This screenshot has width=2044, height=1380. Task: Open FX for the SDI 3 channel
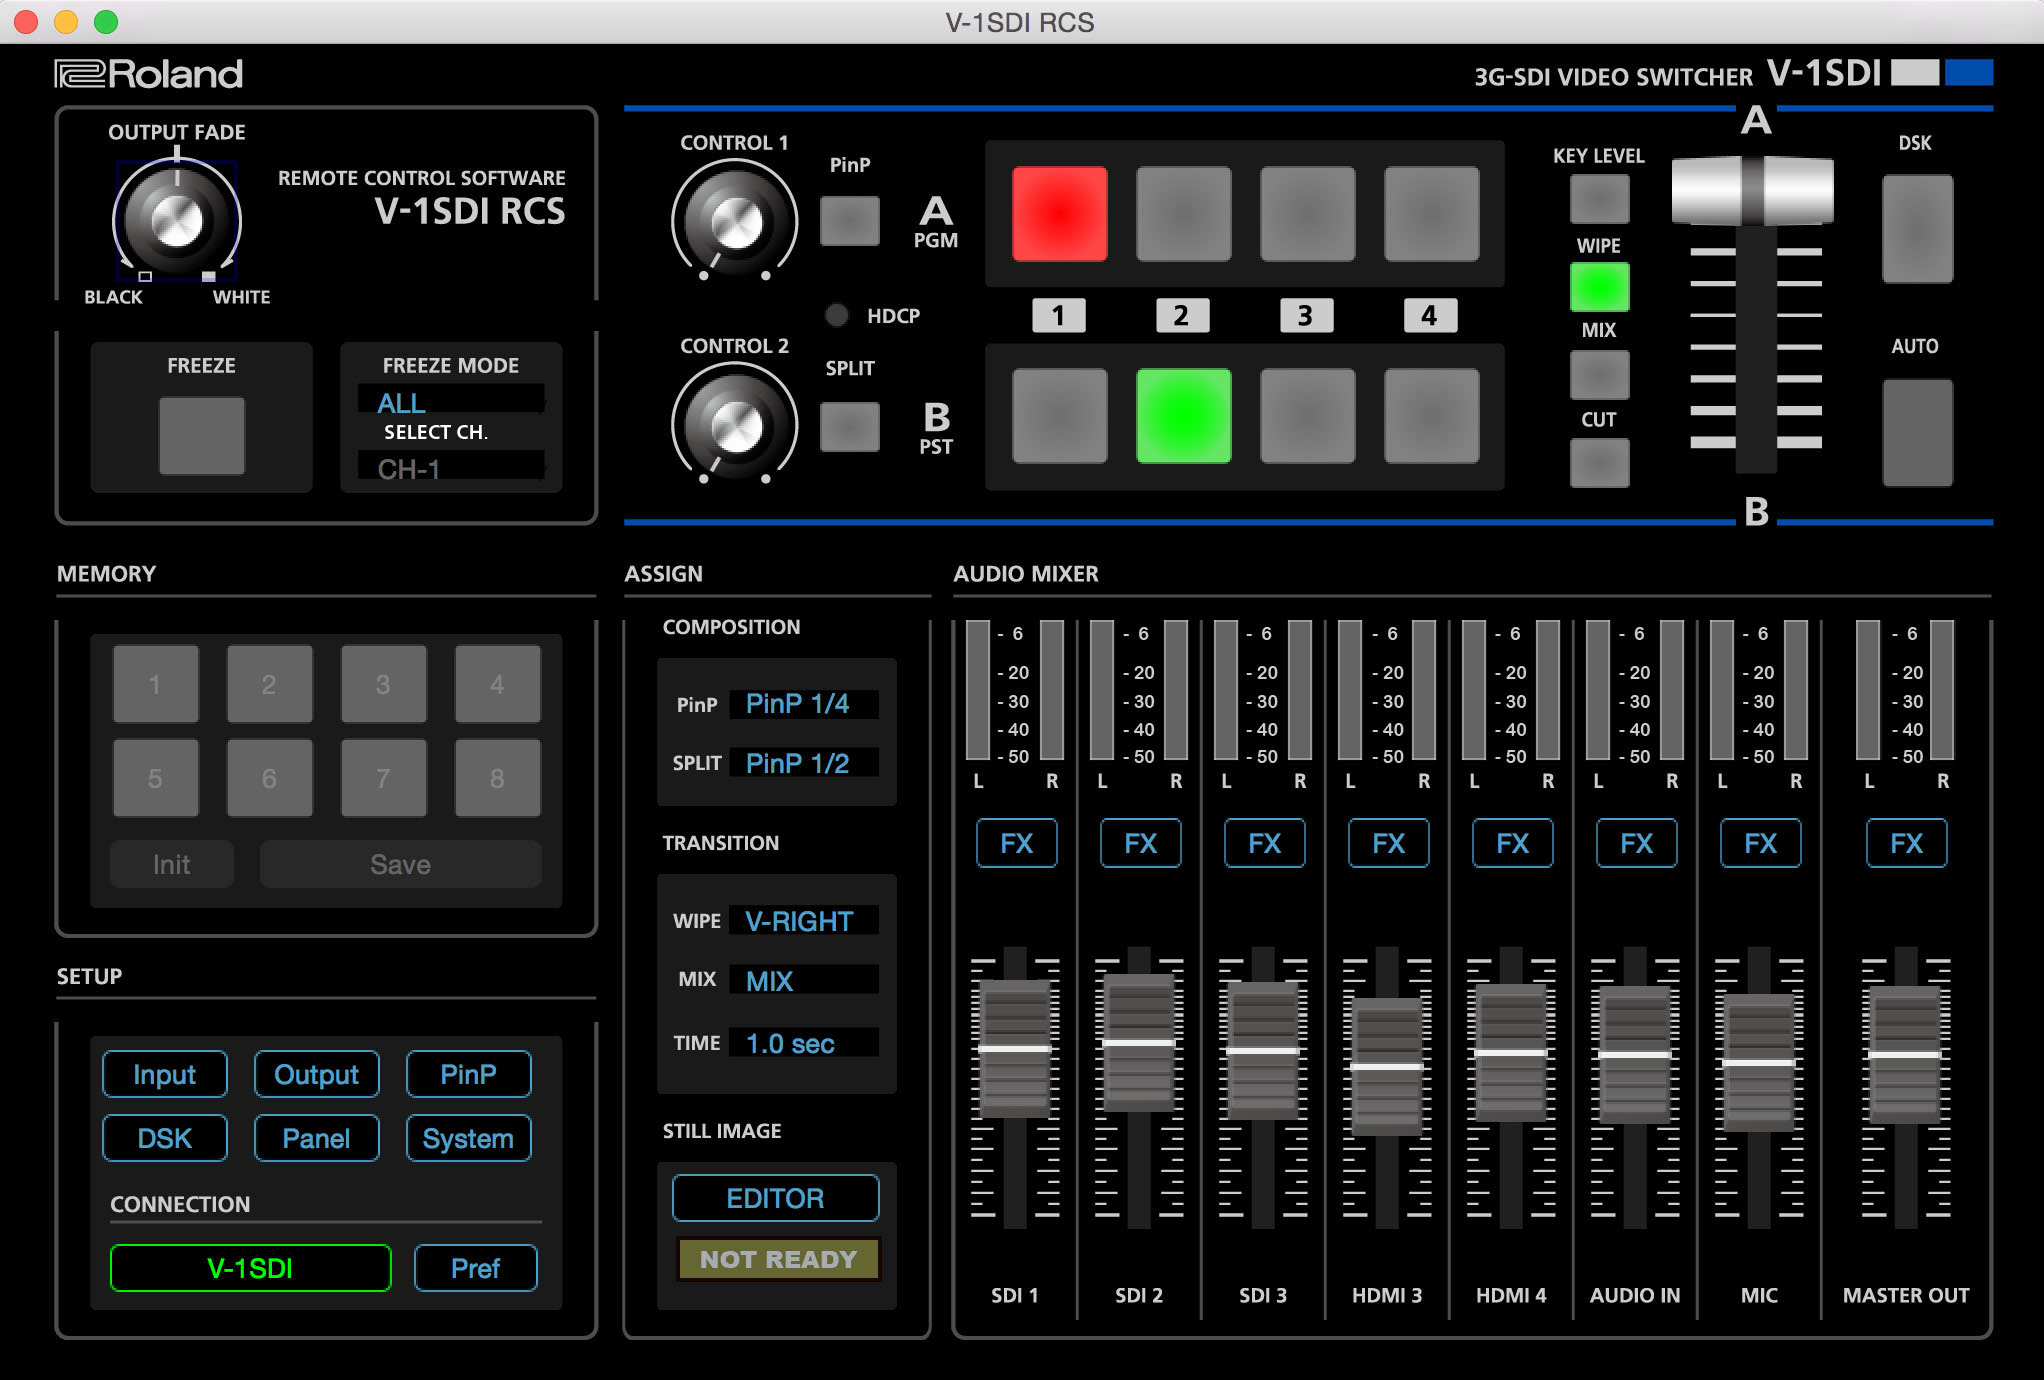[1264, 843]
